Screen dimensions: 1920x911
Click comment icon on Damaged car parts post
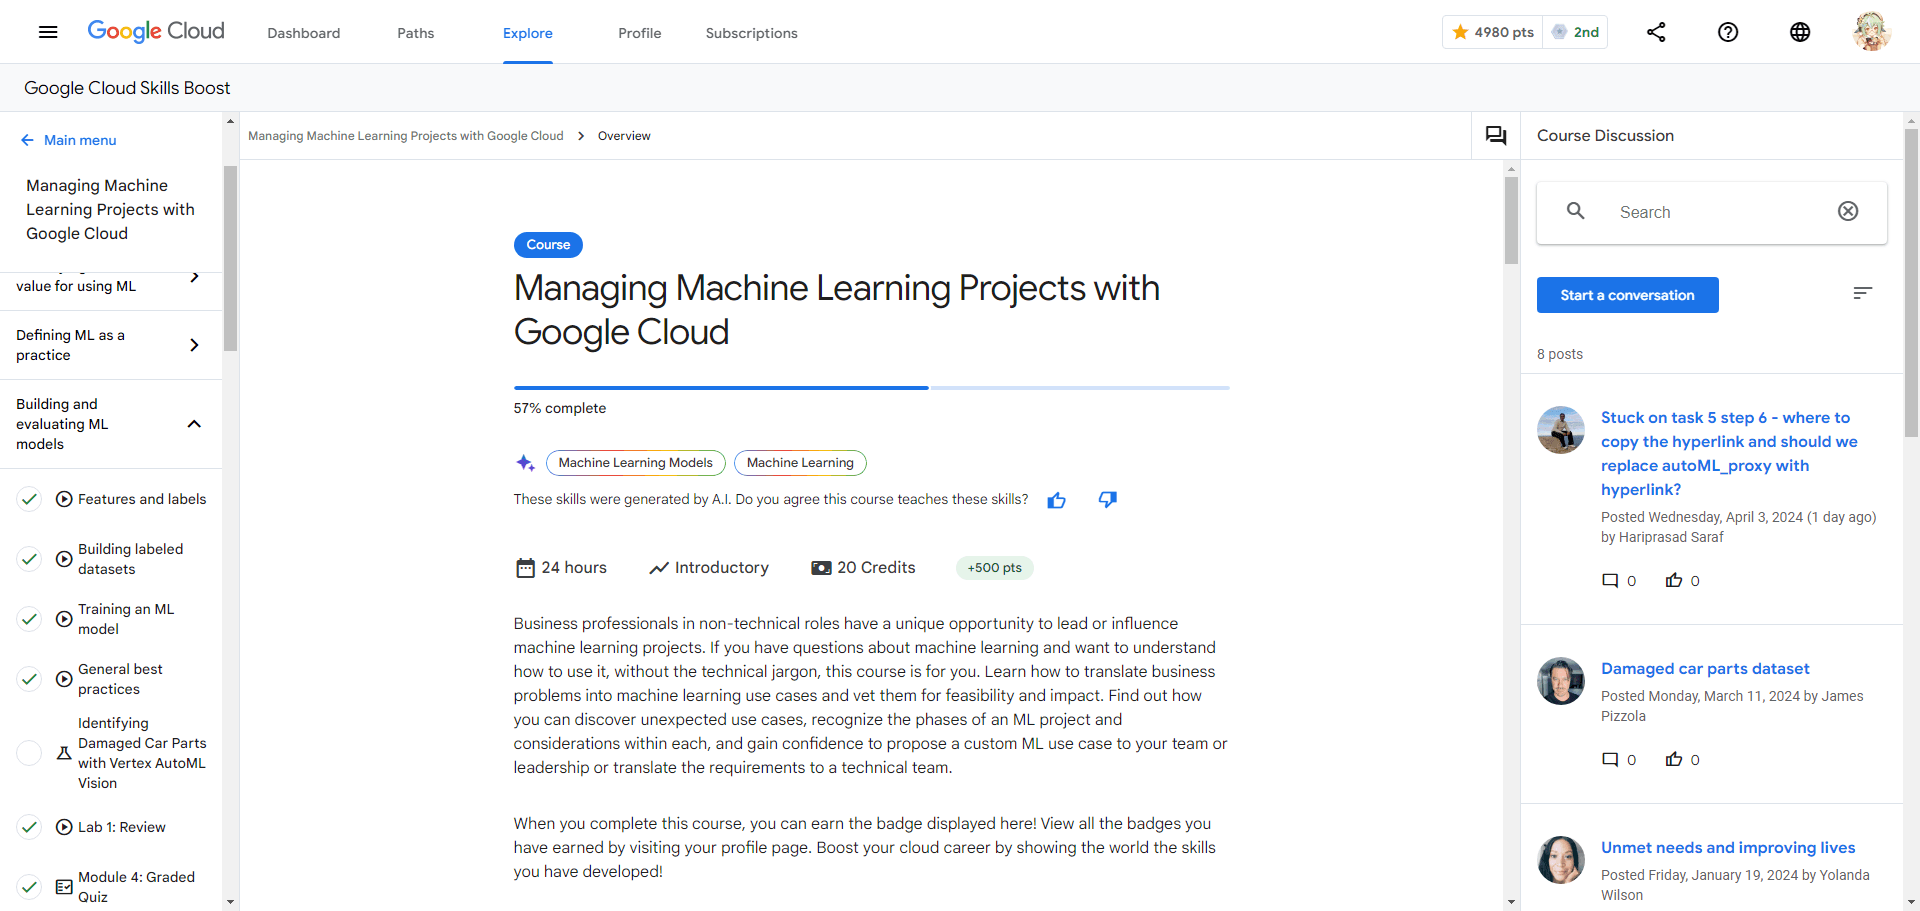[1610, 759]
